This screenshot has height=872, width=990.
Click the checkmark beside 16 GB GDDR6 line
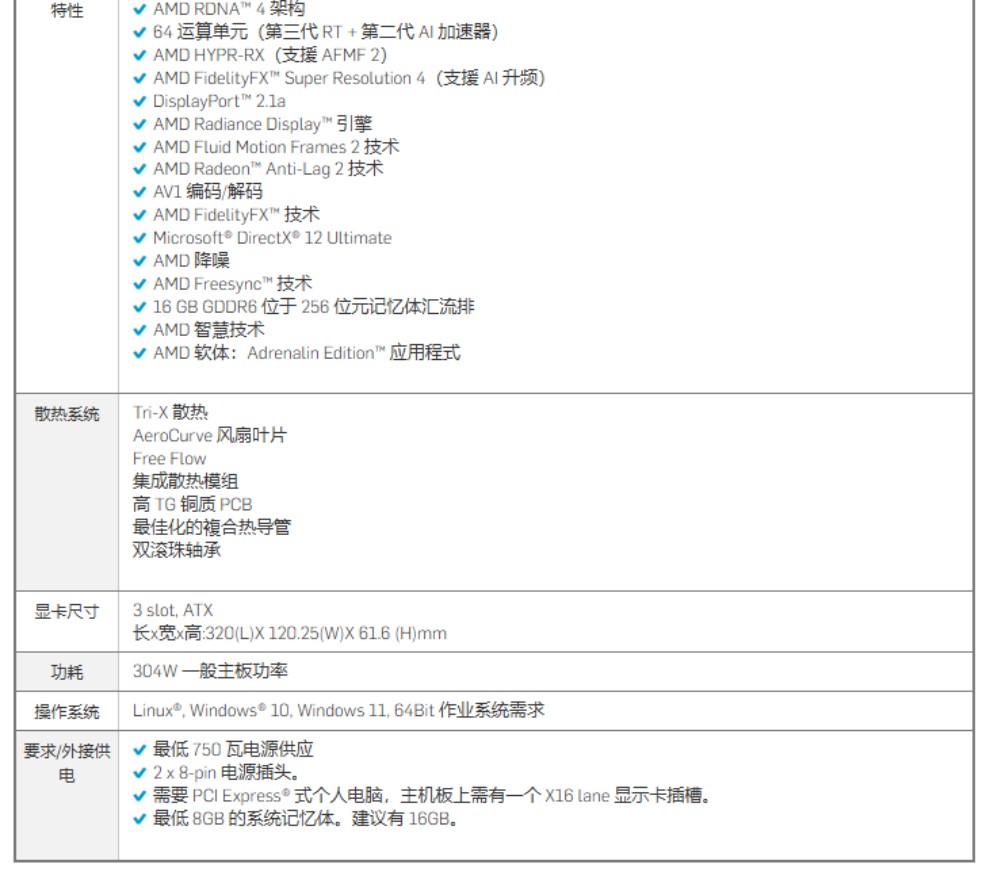(x=140, y=307)
